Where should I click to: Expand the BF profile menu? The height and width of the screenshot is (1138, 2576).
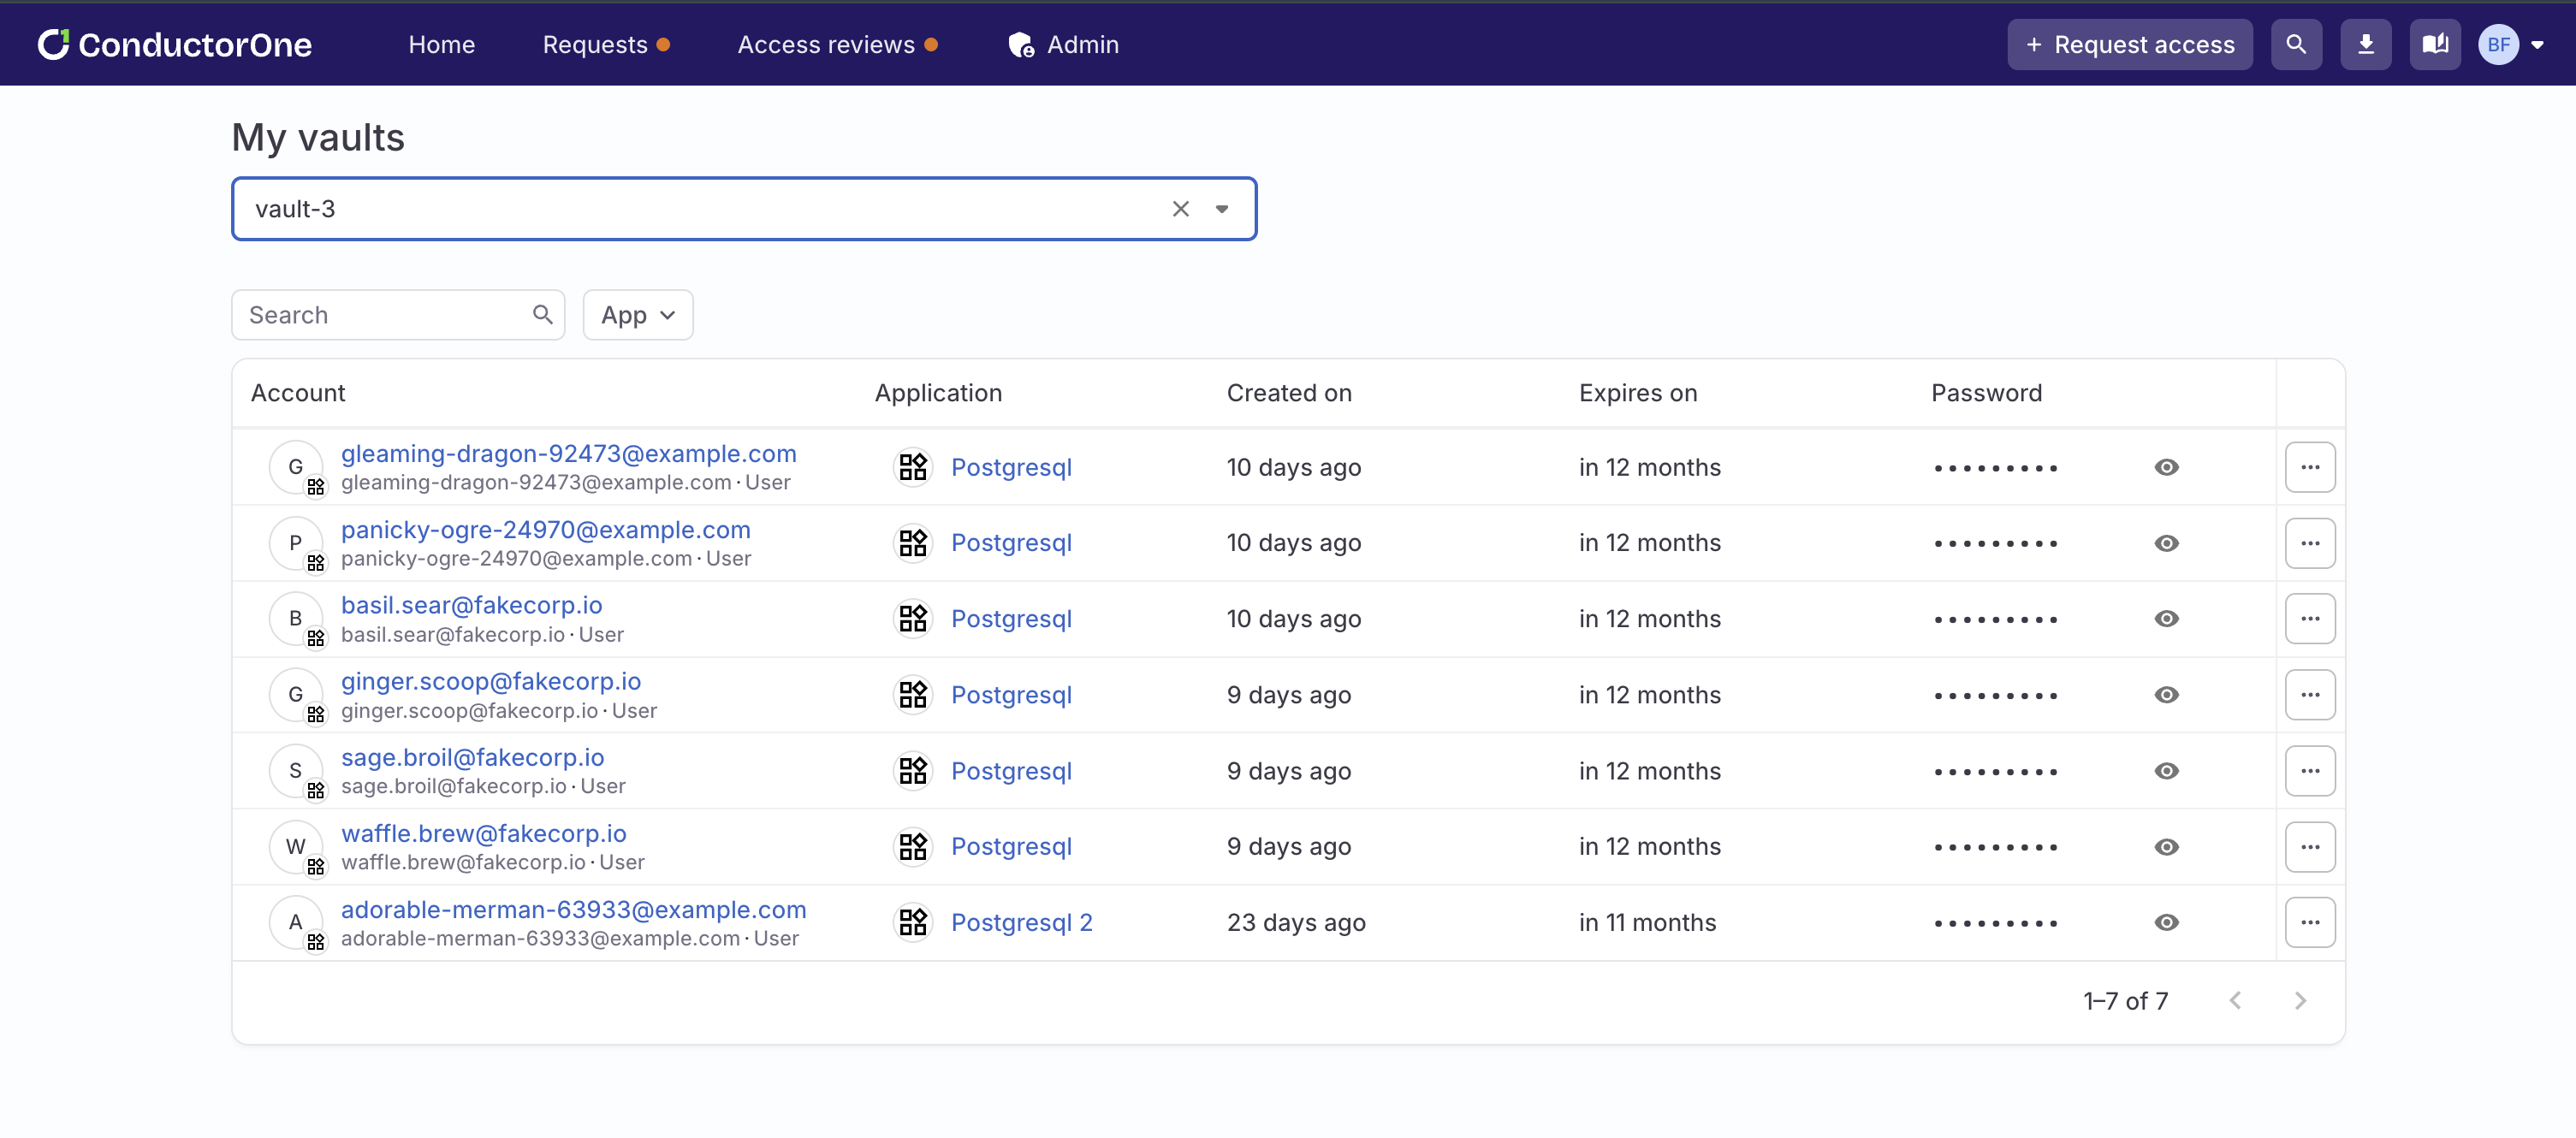2512,44
